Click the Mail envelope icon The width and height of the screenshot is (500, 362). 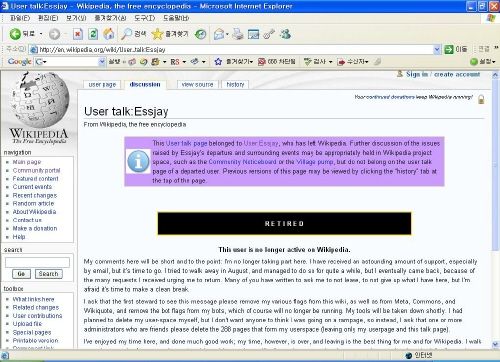[219, 34]
